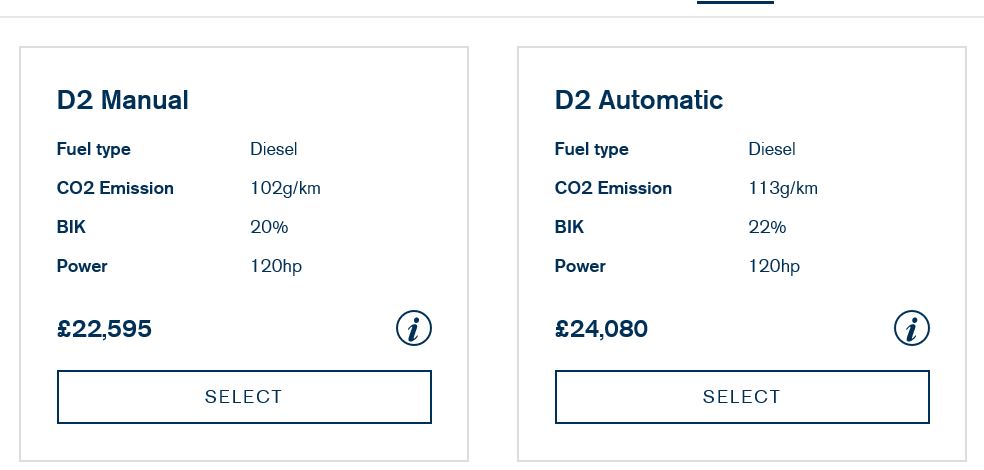The height and width of the screenshot is (470, 984).
Task: Select the D2 Automatic engine option
Action: [742, 397]
